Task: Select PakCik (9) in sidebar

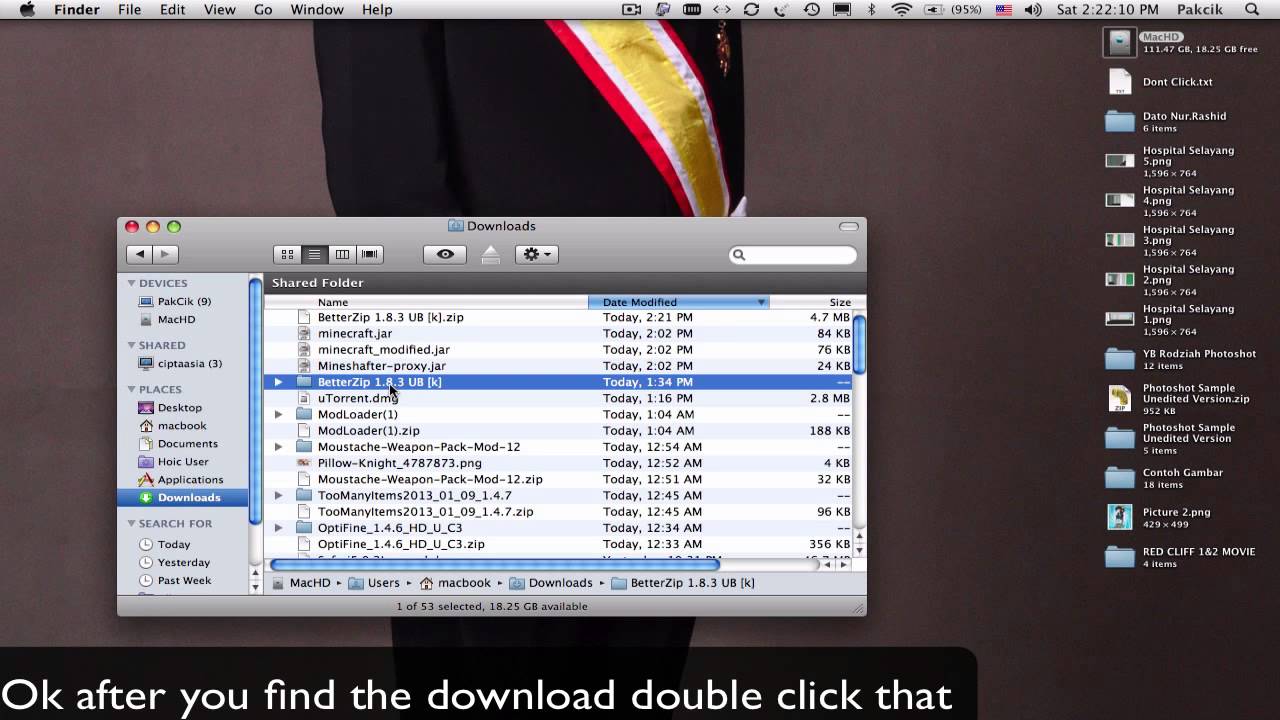Action: [x=183, y=301]
